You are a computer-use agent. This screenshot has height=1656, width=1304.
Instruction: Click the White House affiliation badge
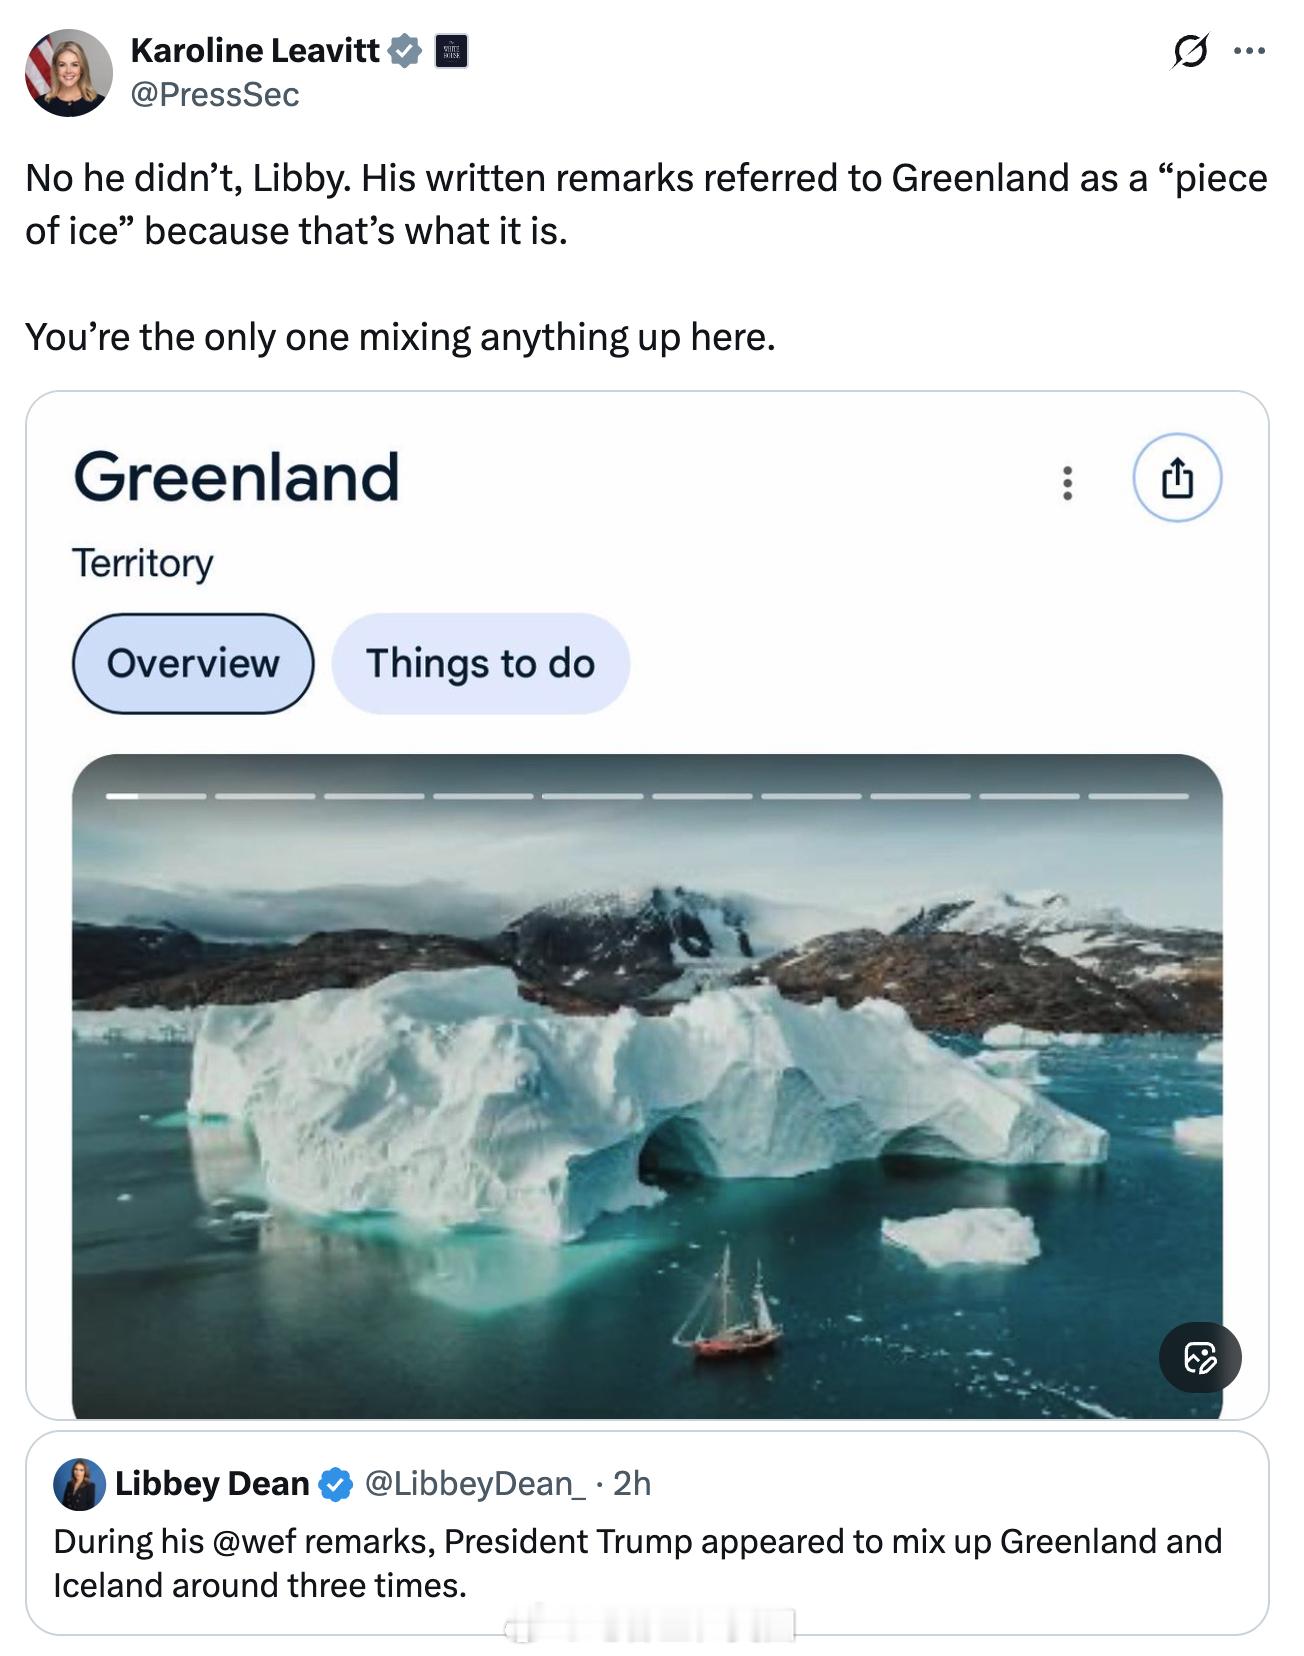tap(452, 51)
